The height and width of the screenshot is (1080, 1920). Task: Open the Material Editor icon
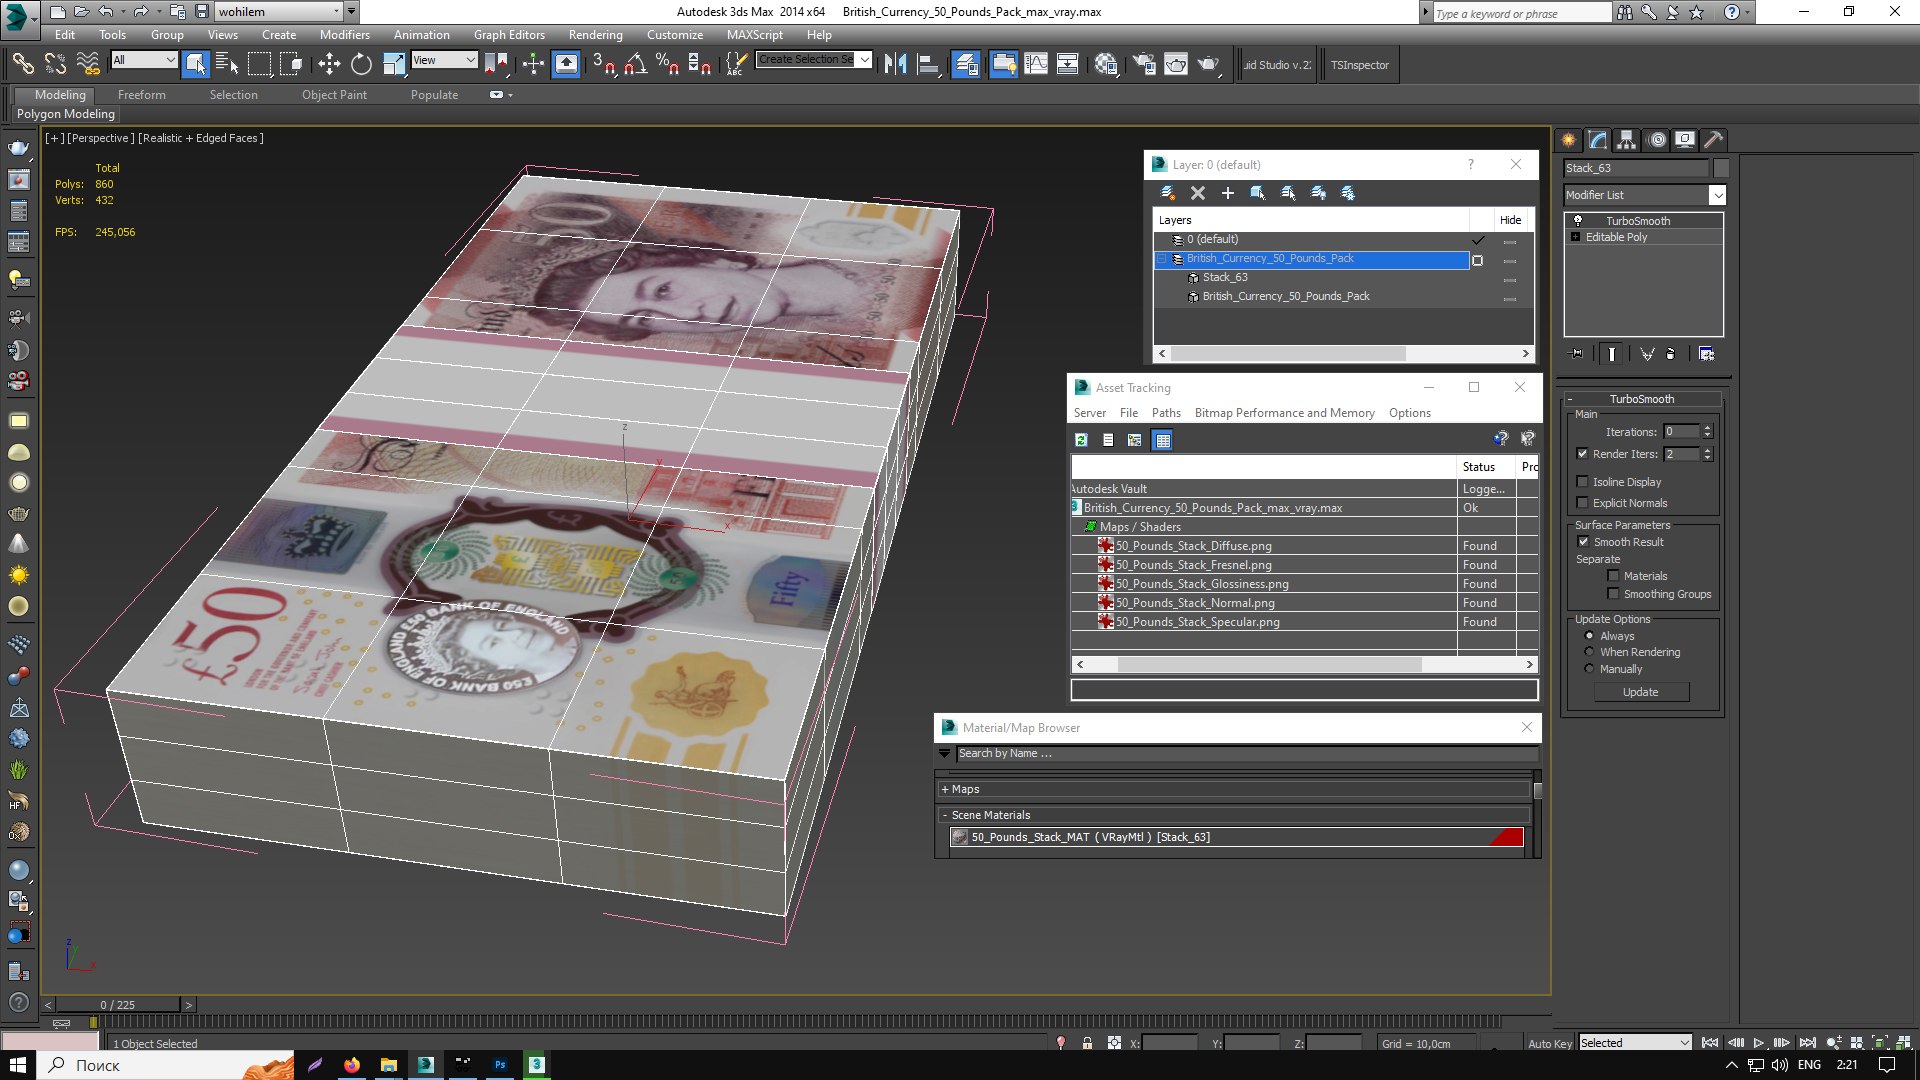(1105, 65)
